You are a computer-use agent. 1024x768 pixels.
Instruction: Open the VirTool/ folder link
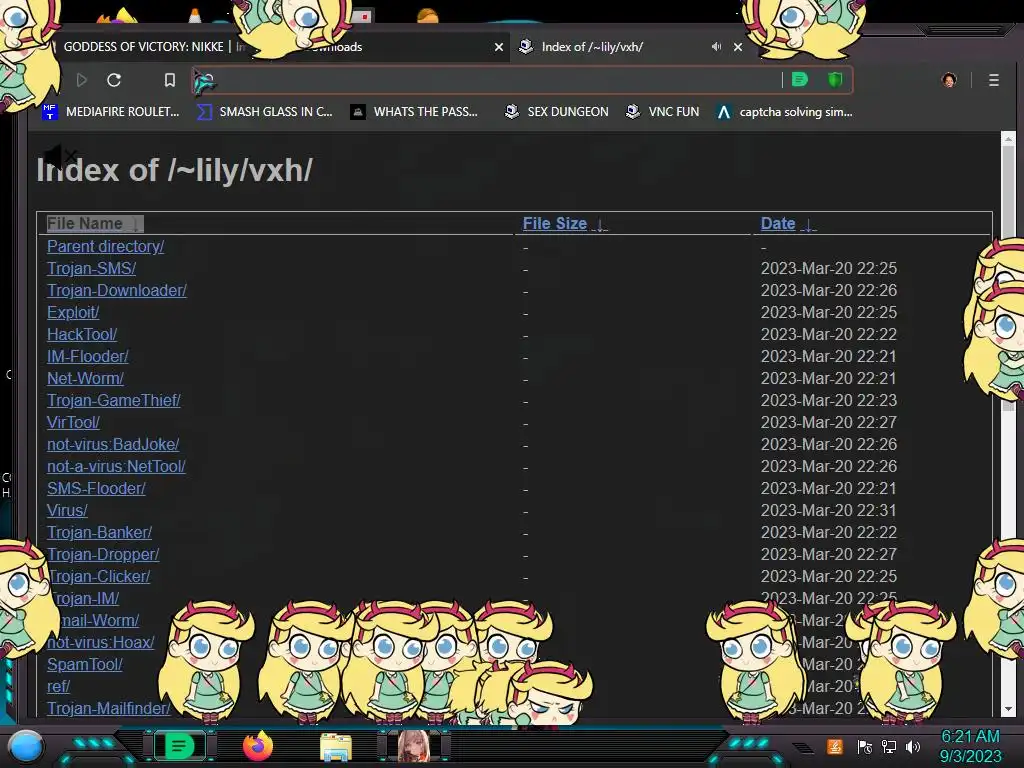point(73,423)
